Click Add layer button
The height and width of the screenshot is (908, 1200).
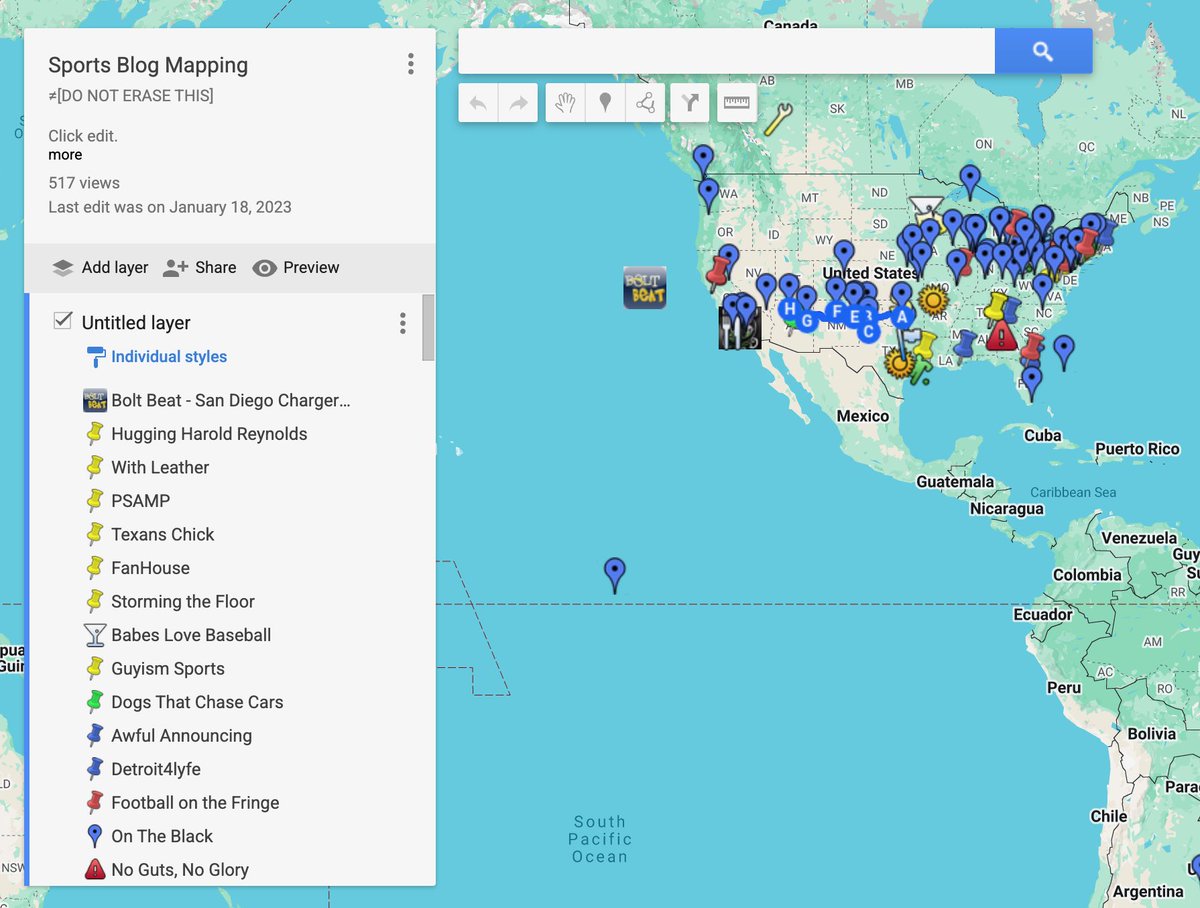tap(100, 267)
